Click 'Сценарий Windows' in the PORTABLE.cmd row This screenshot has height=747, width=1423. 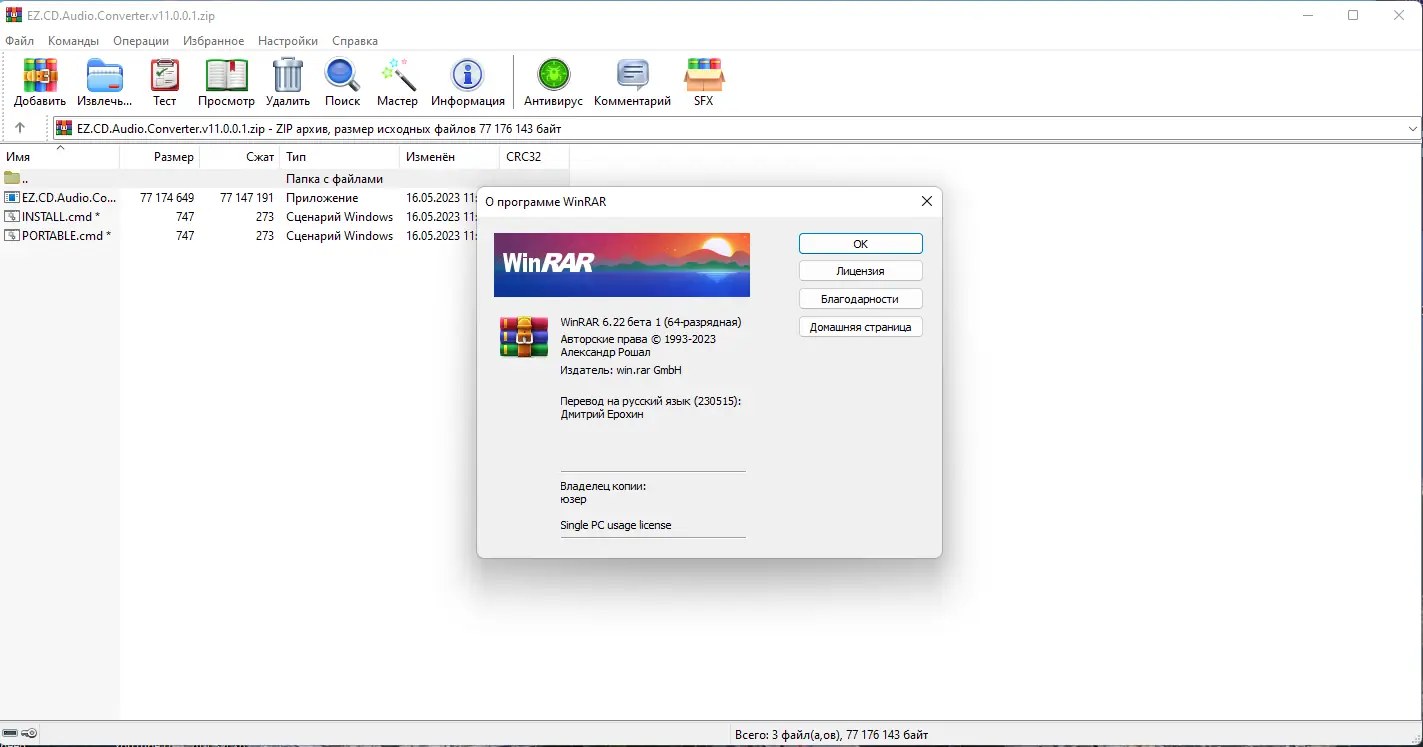(x=340, y=236)
